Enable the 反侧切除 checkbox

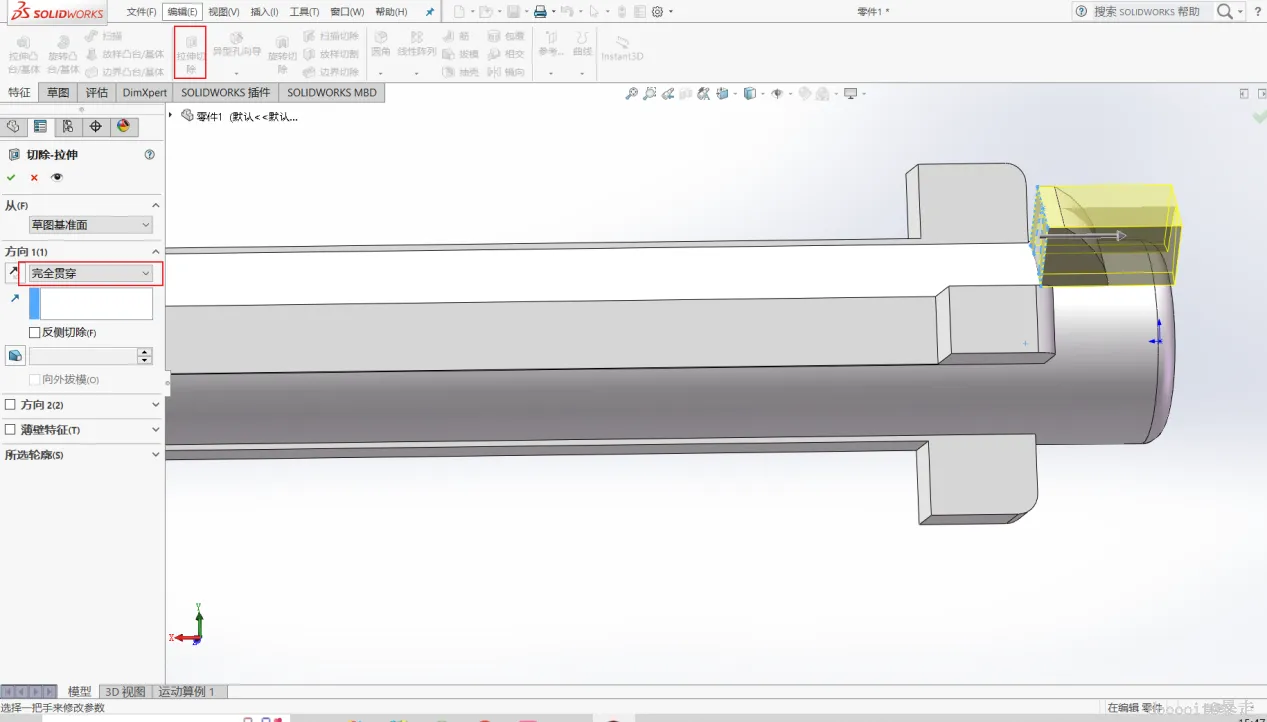point(35,332)
